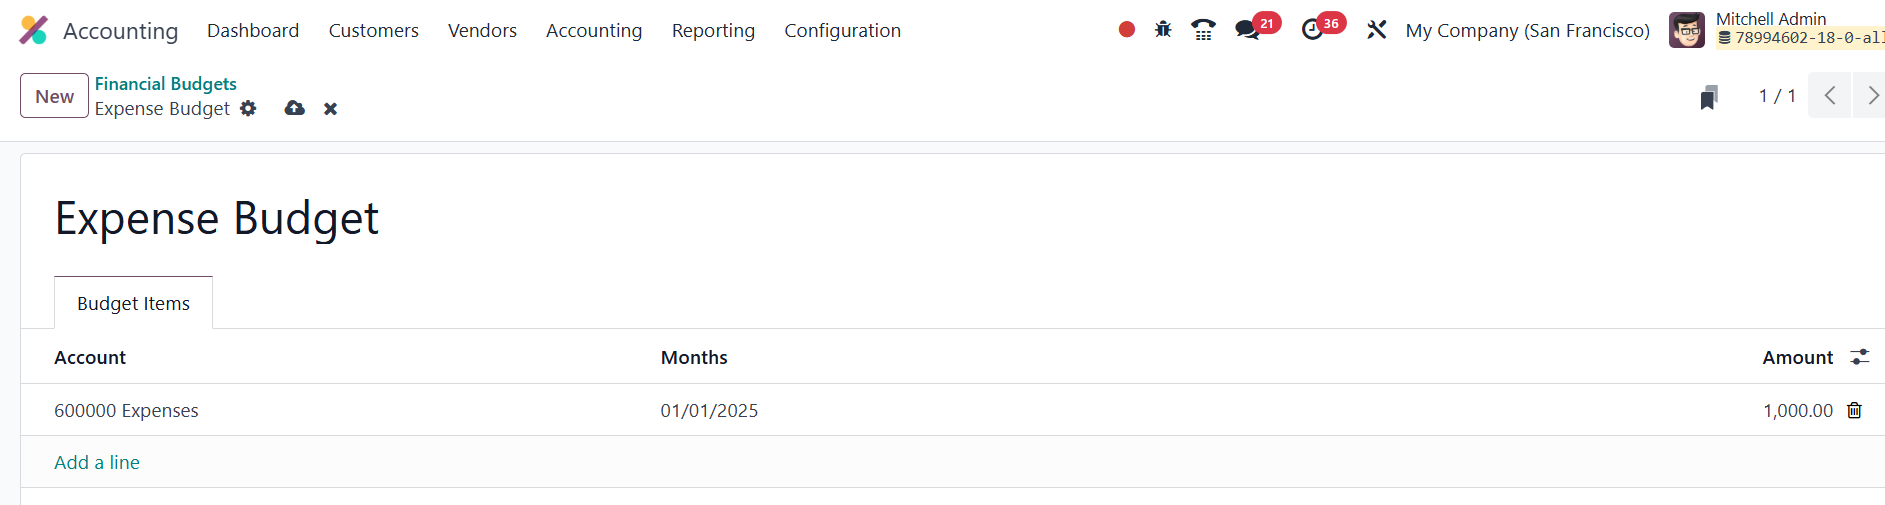Screen dimensions: 1885x505
Task: Open the optional columns settings toggle
Action: tap(1859, 357)
